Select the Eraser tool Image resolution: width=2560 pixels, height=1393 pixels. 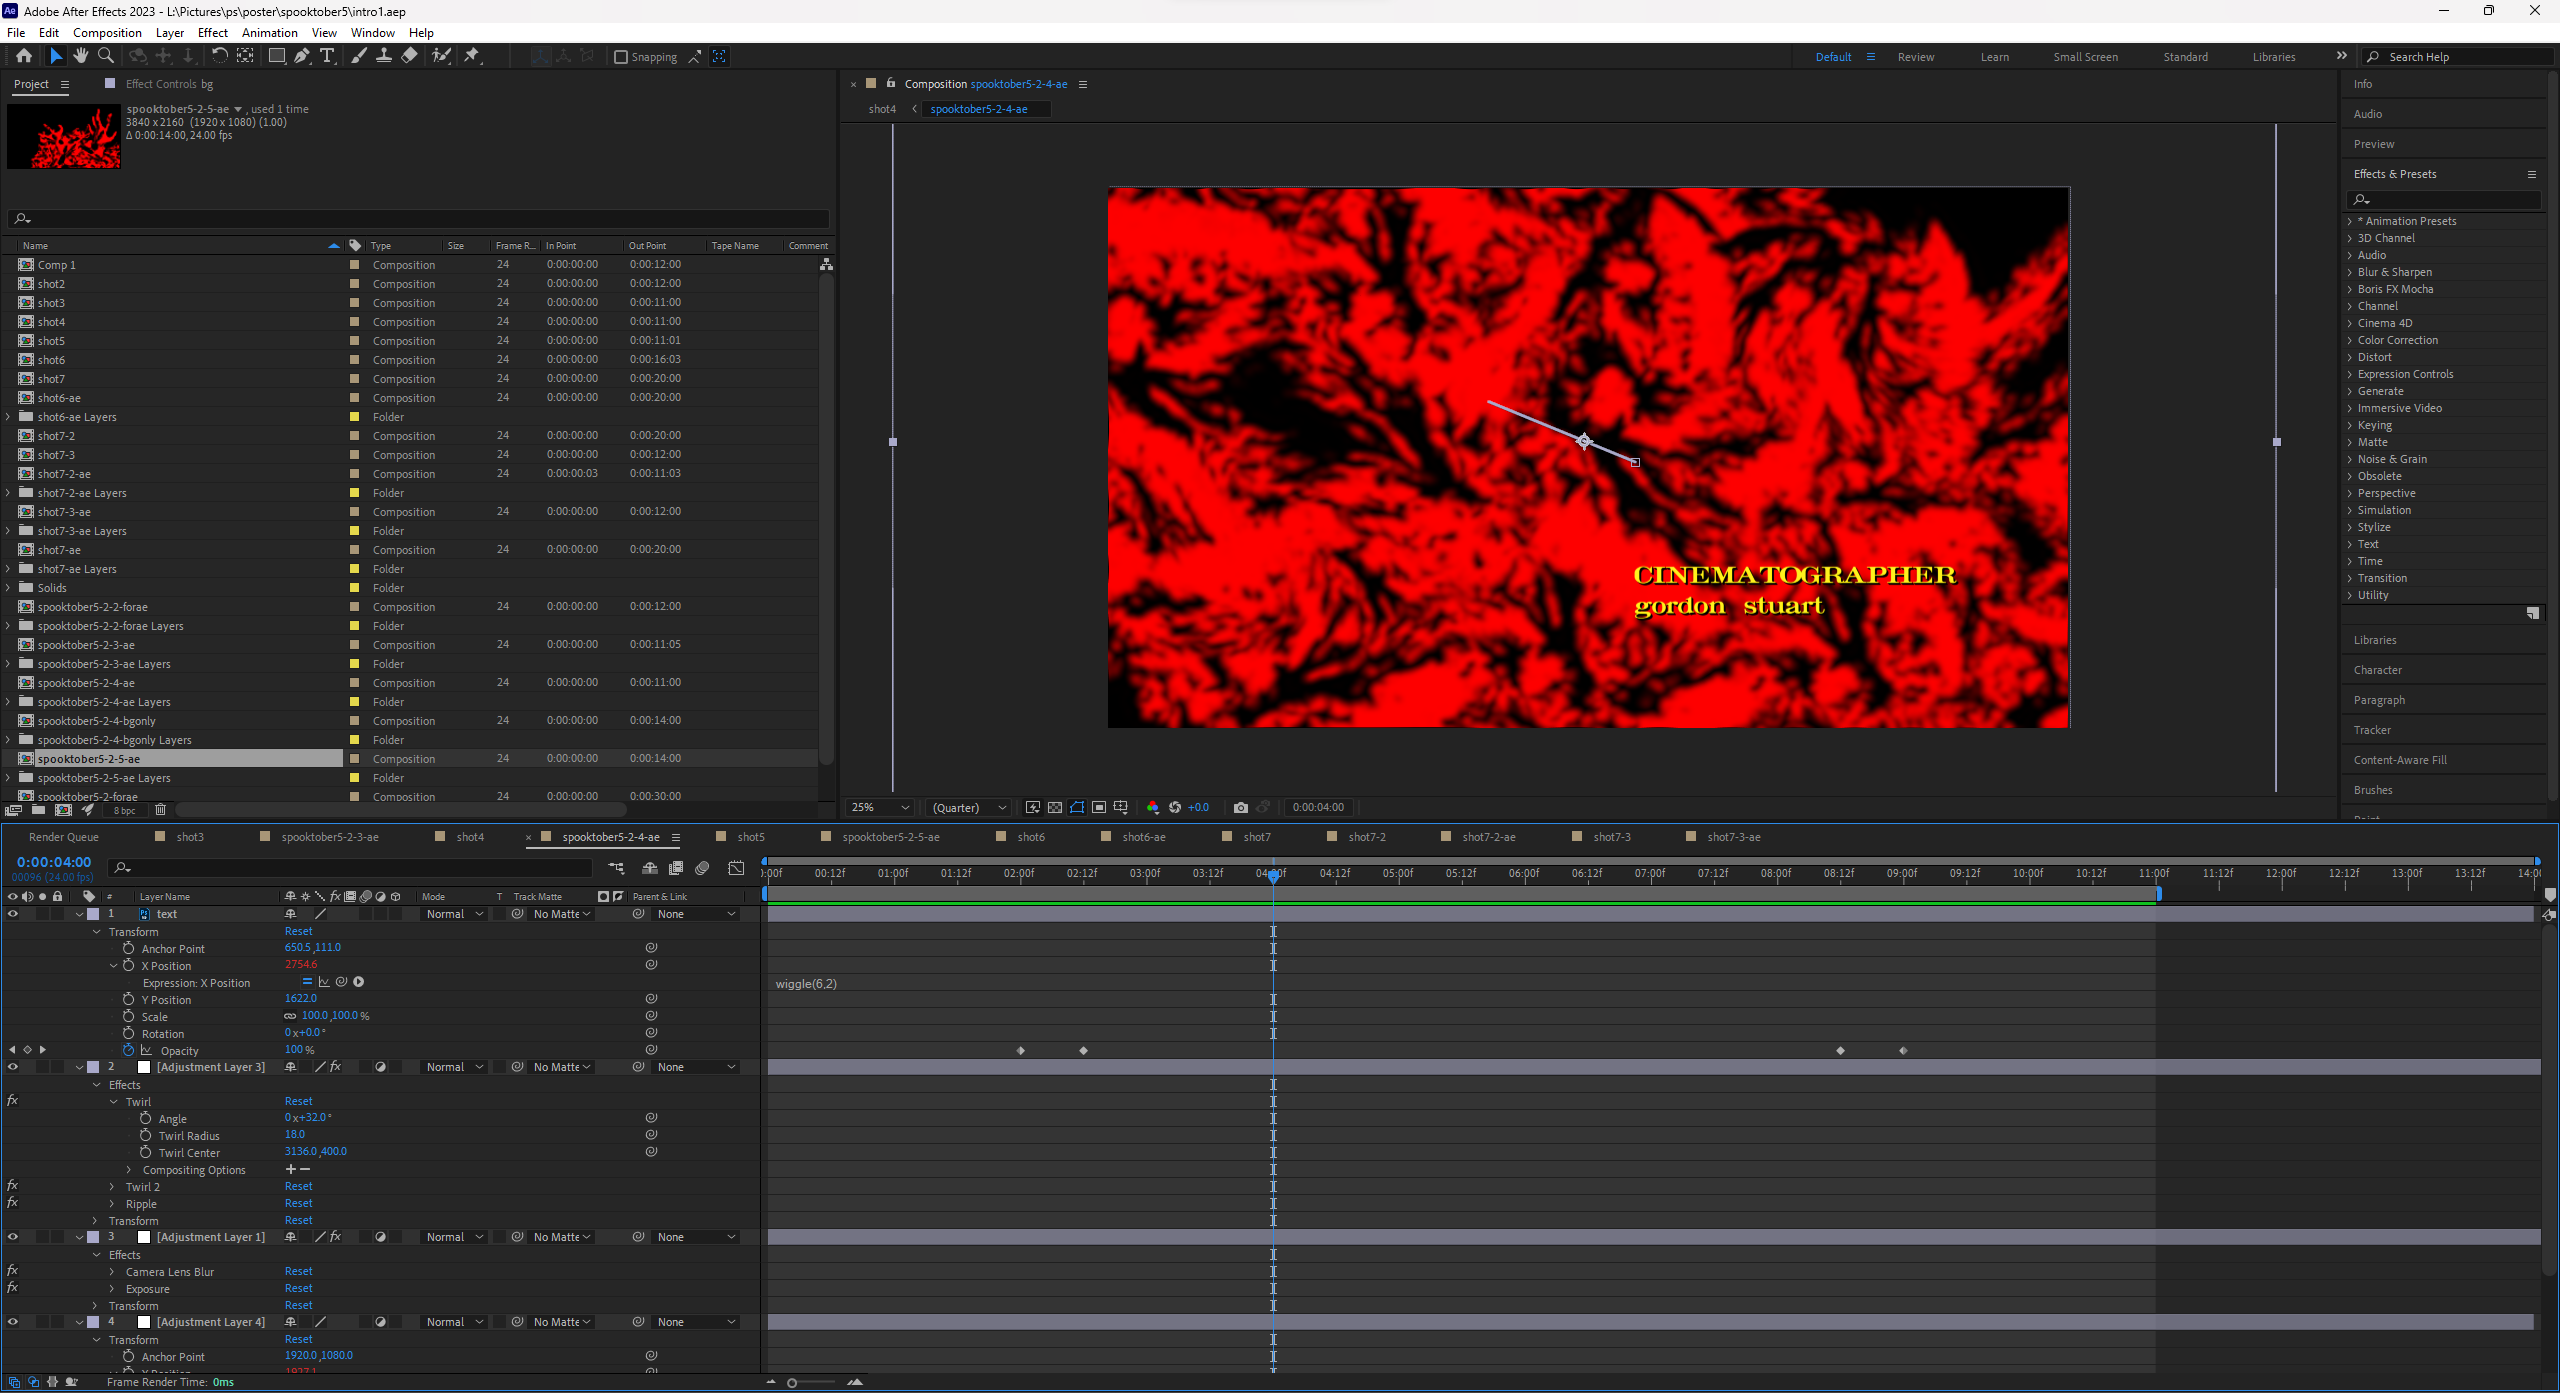[x=409, y=56]
